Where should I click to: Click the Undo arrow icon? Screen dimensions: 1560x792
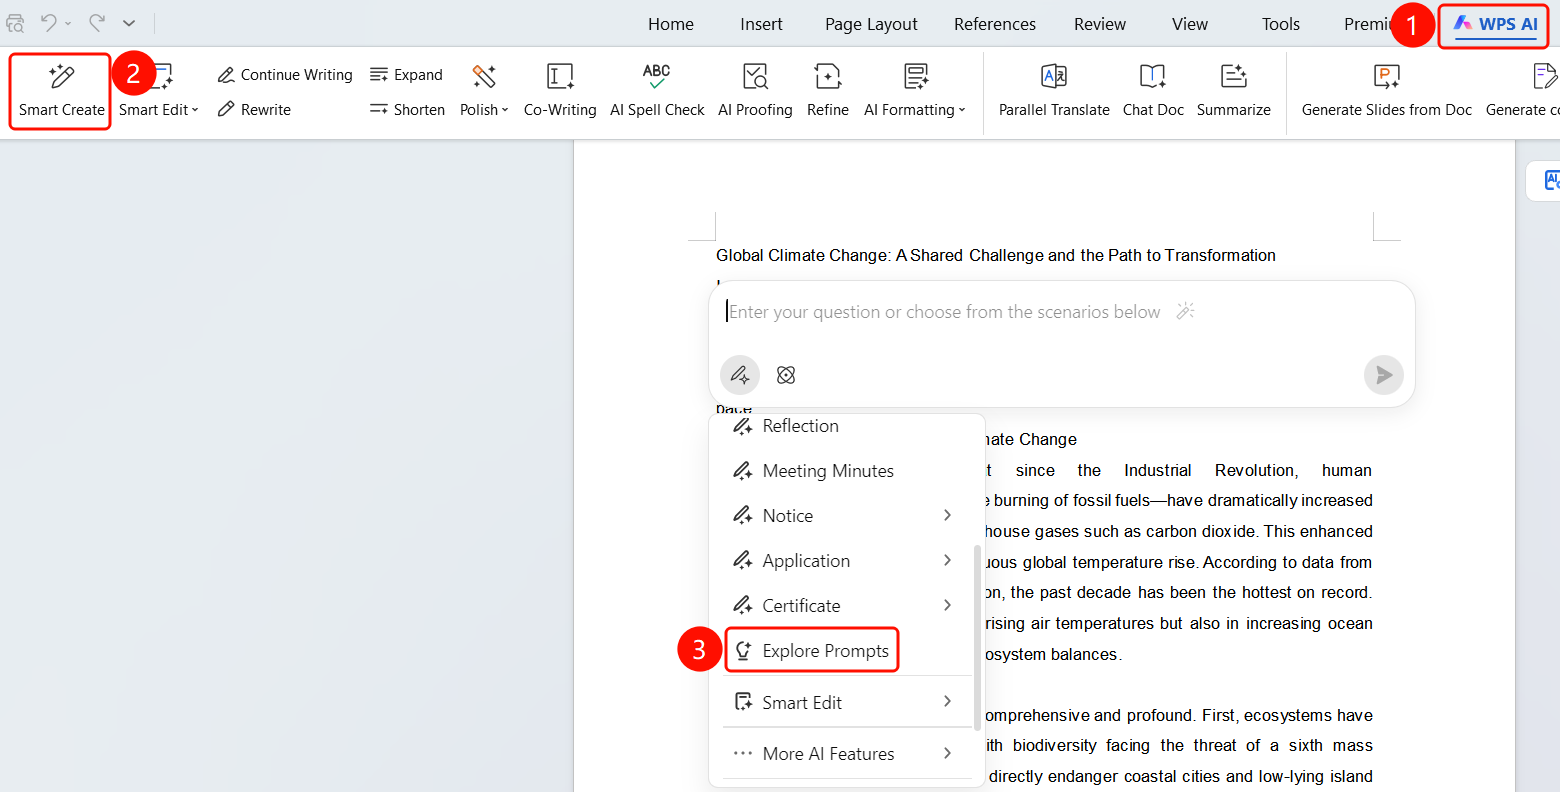(x=49, y=22)
